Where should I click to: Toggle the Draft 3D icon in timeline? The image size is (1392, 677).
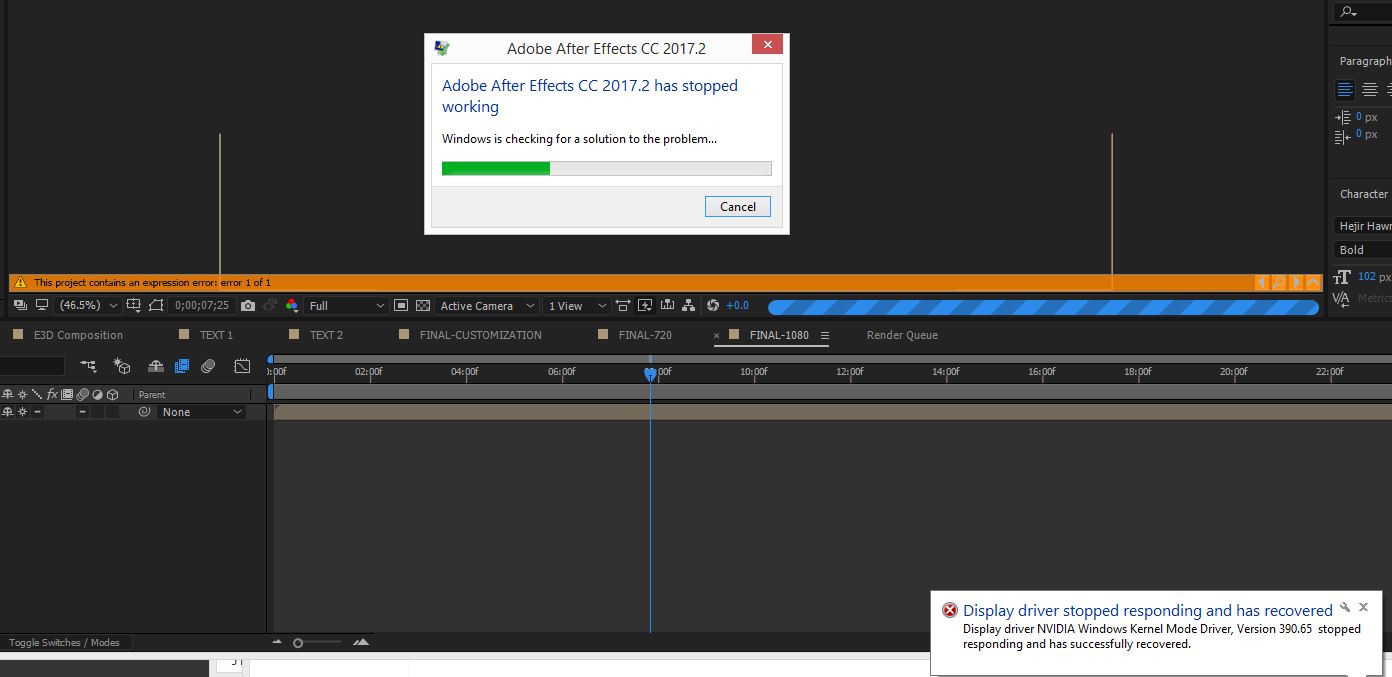[122, 366]
